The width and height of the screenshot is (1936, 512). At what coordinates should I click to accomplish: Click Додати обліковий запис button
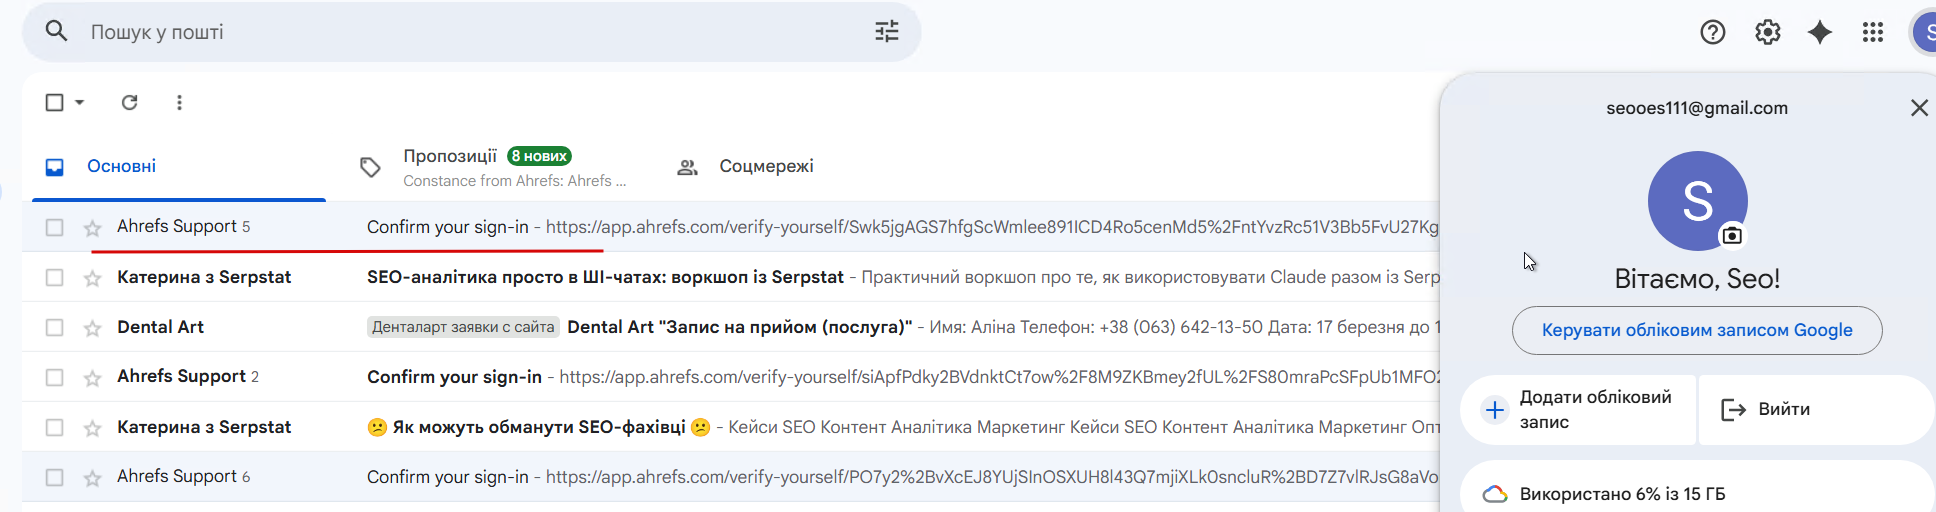coord(1578,409)
